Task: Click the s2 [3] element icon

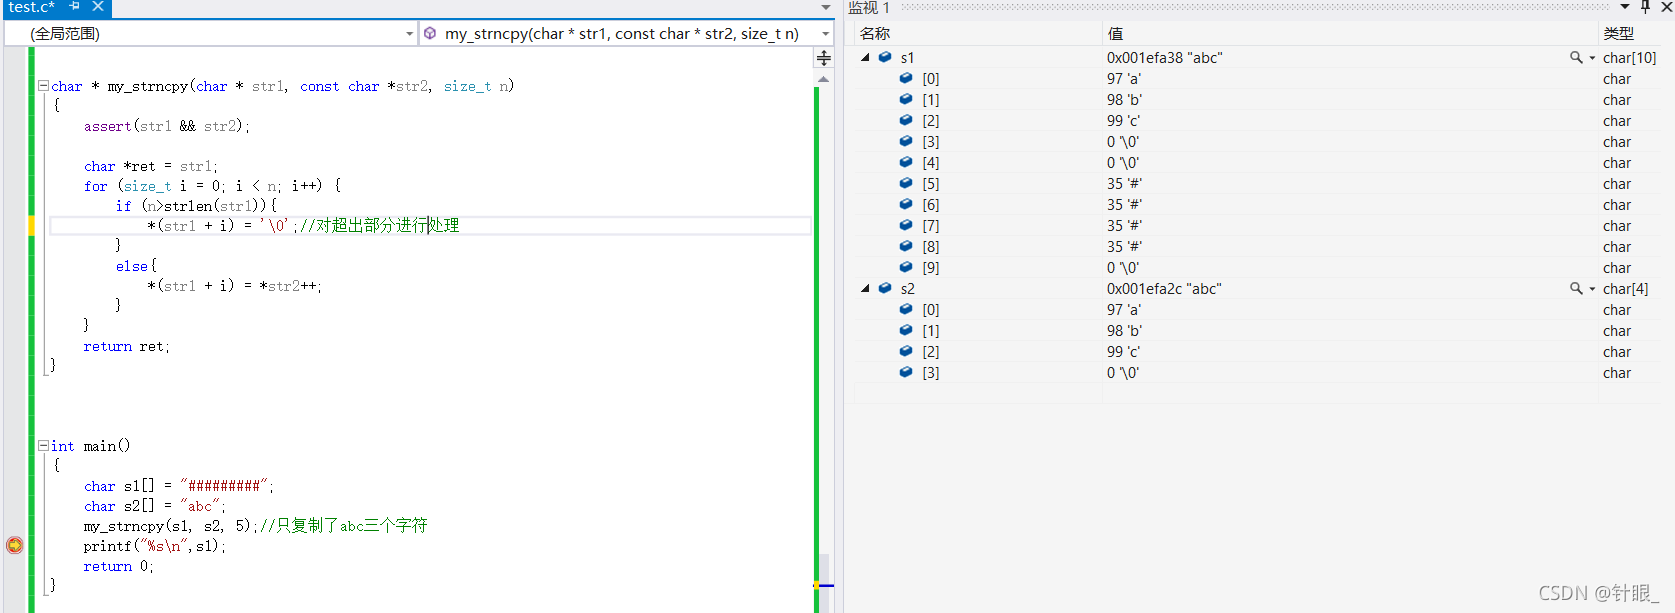Action: (x=906, y=372)
